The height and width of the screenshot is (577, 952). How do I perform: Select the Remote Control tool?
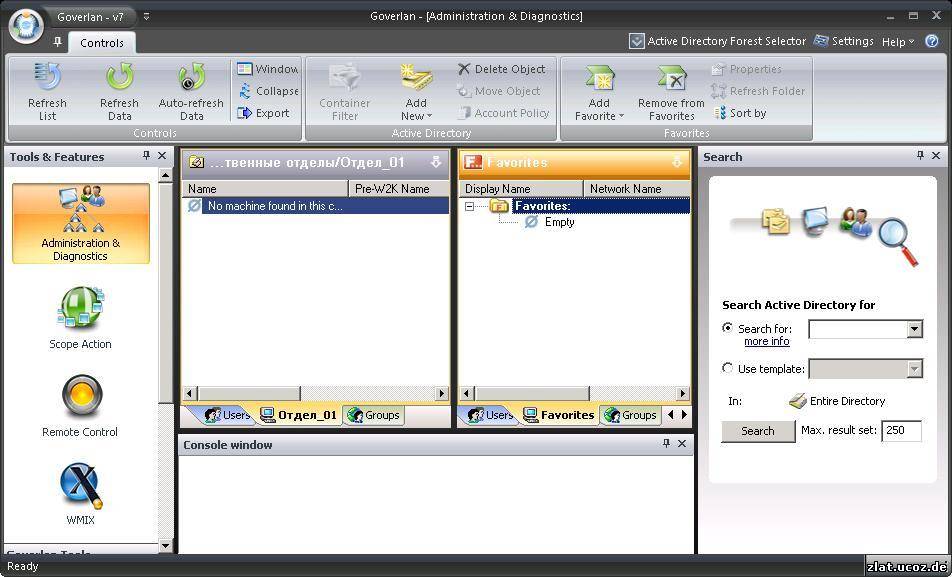(80, 406)
